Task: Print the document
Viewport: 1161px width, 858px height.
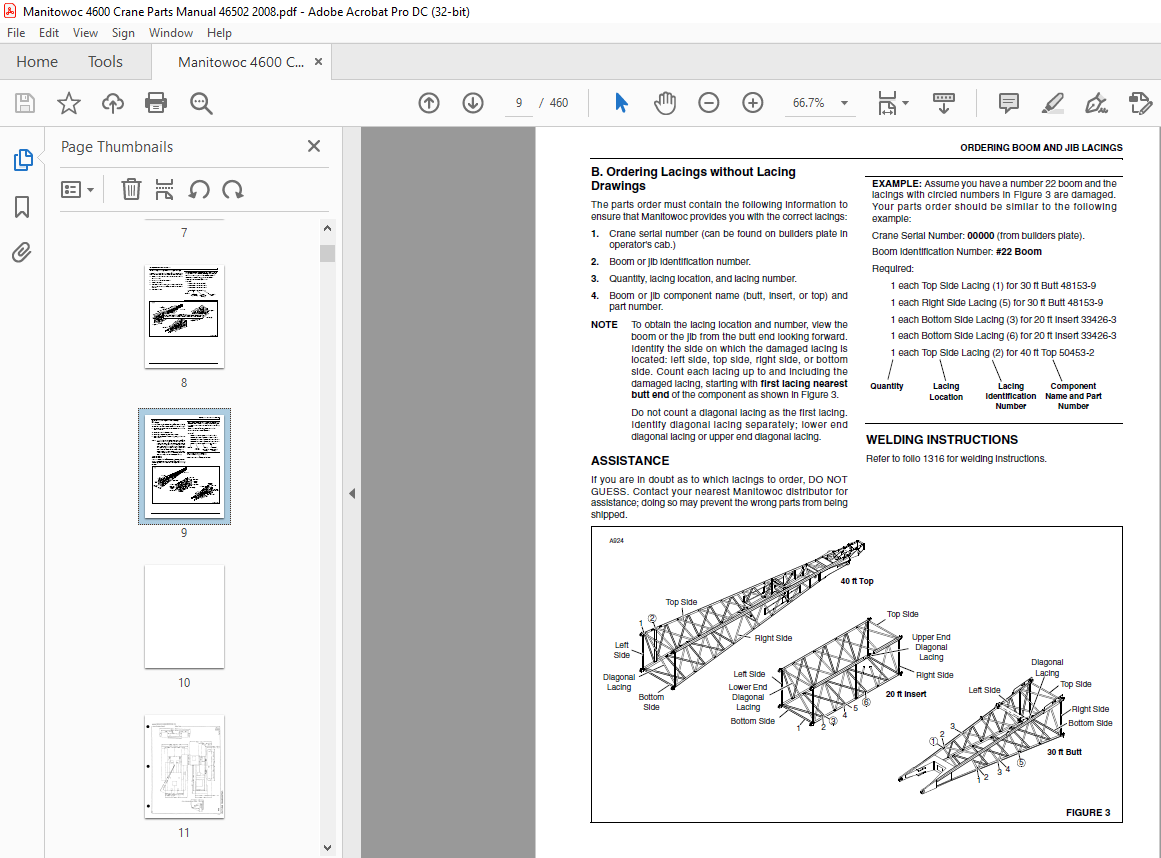Action: click(156, 103)
